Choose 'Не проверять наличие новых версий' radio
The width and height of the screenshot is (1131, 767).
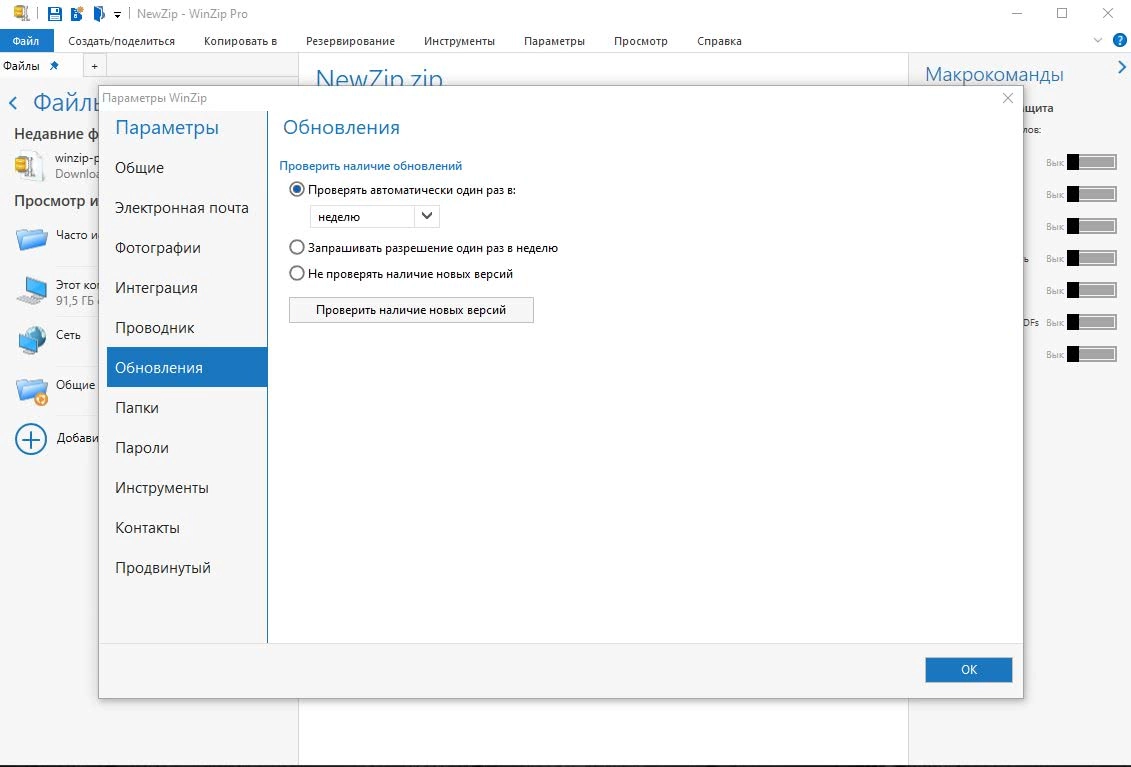(x=296, y=273)
